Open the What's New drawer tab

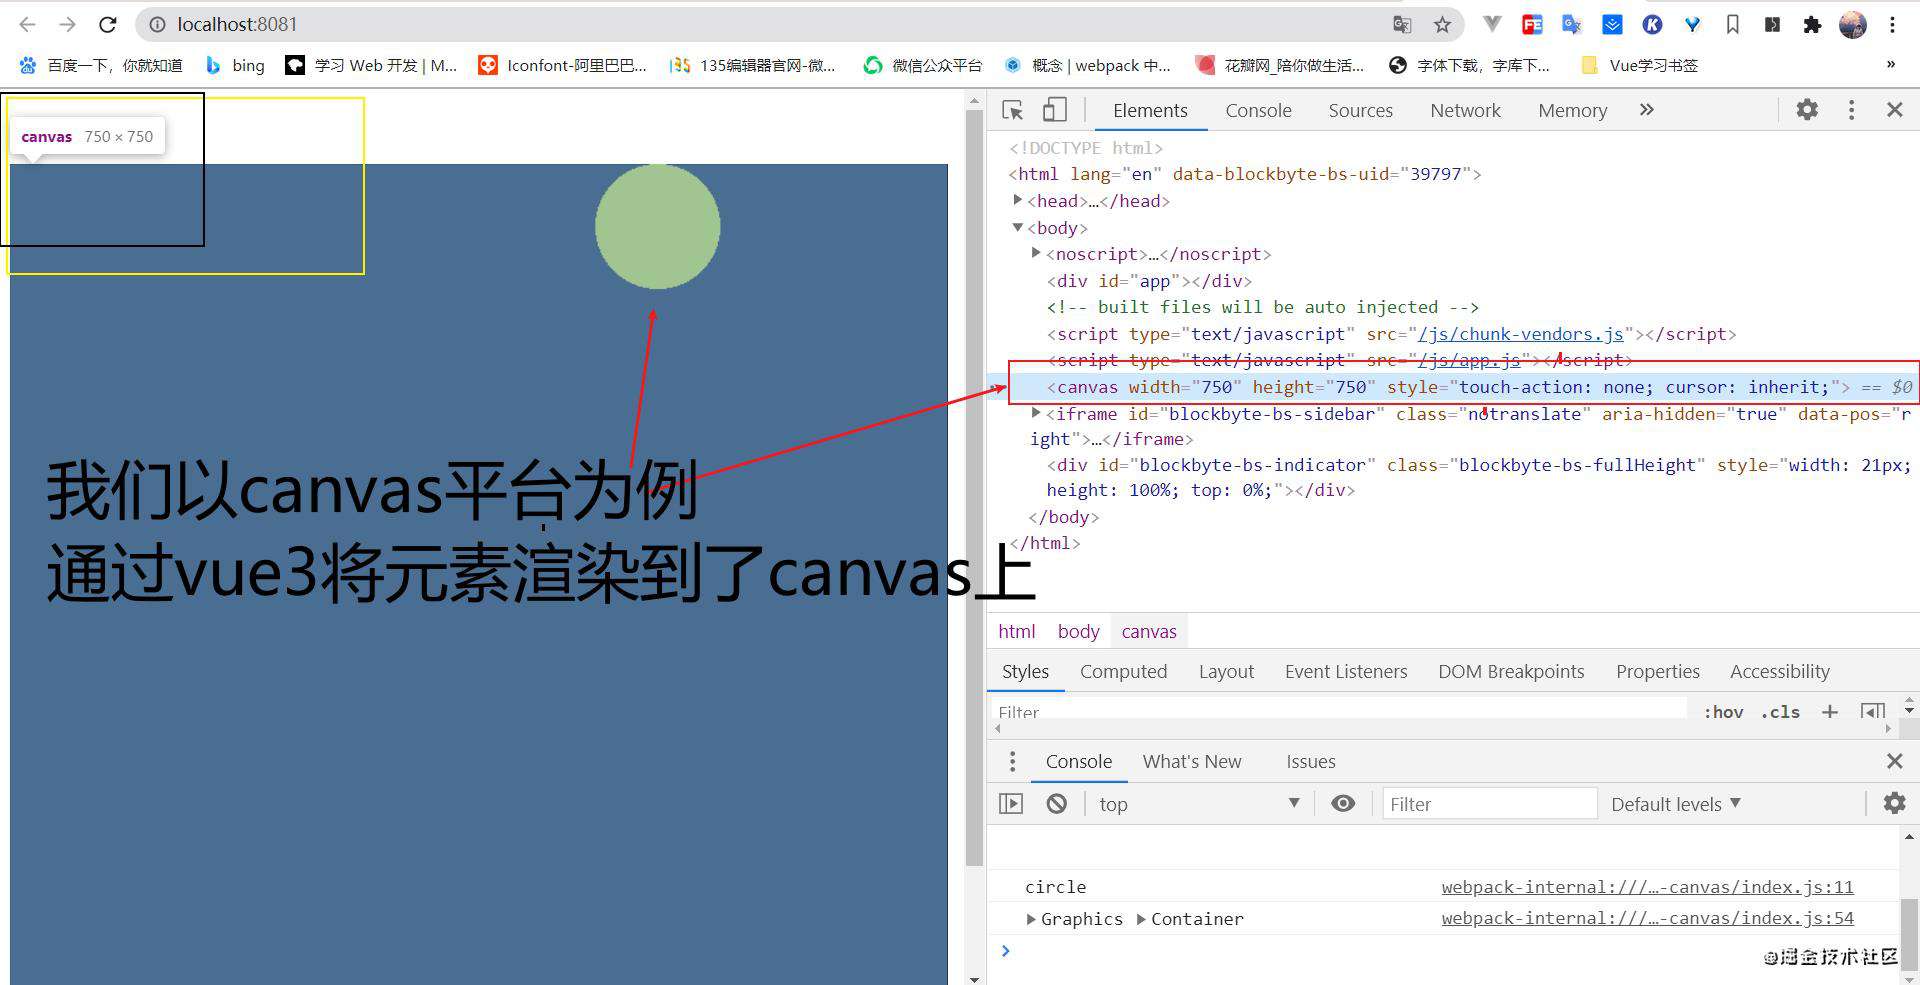pos(1192,762)
